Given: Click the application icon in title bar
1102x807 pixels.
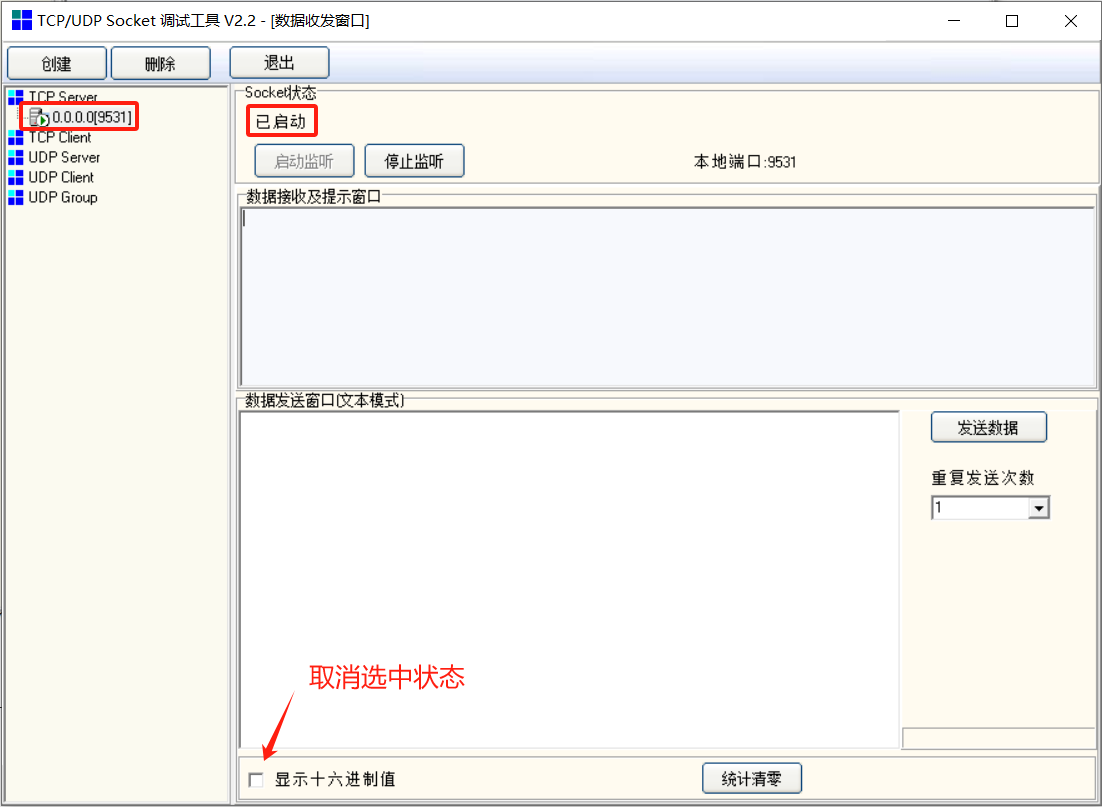Looking at the screenshot, I should click(21, 20).
